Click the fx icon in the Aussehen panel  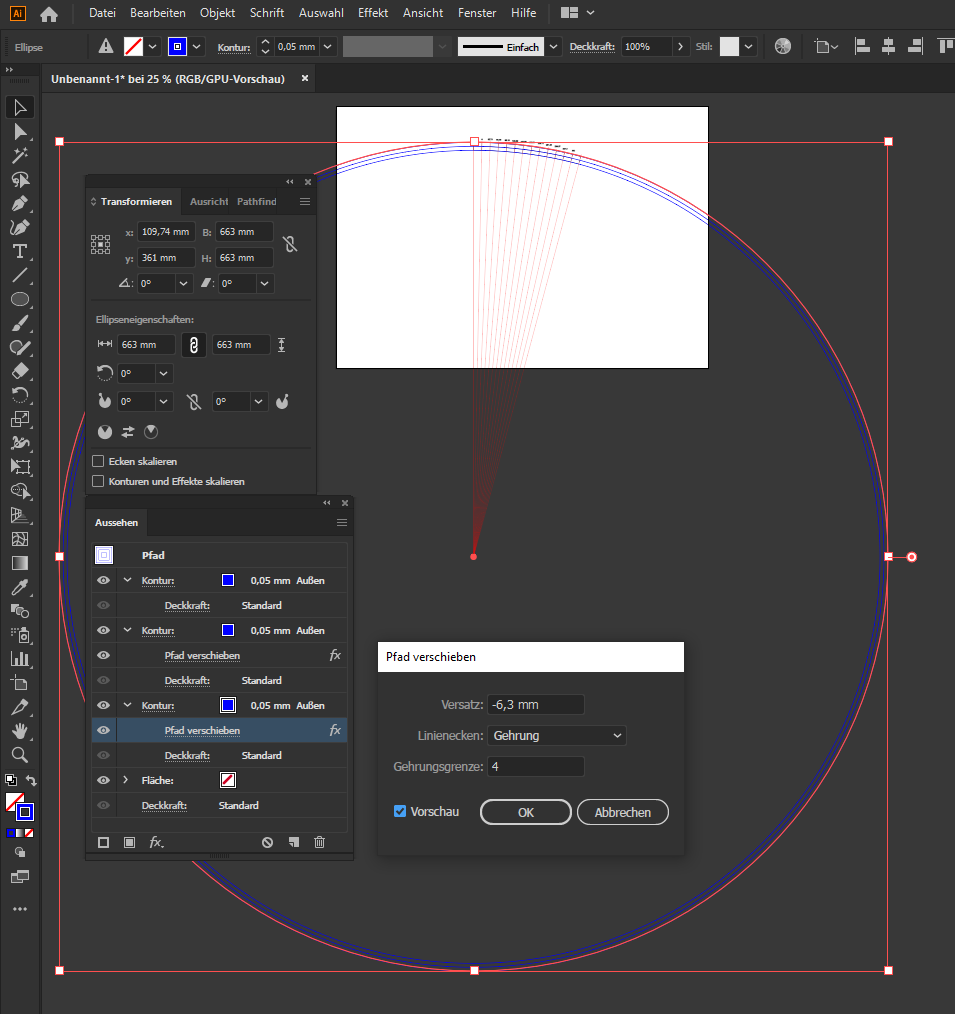point(155,842)
